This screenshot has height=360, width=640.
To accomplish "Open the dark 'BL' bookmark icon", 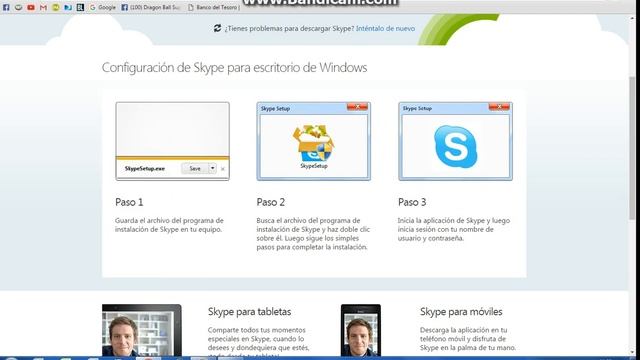I will pos(80,7).
